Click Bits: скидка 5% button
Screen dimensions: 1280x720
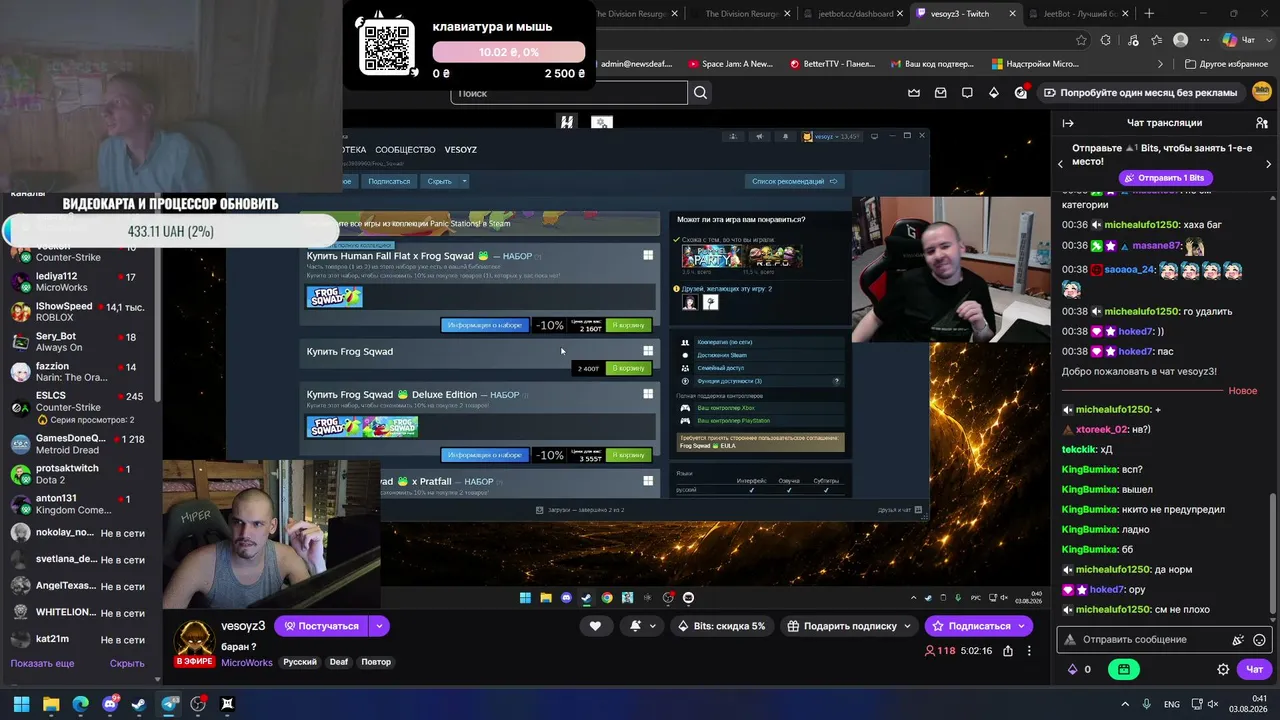pos(721,626)
